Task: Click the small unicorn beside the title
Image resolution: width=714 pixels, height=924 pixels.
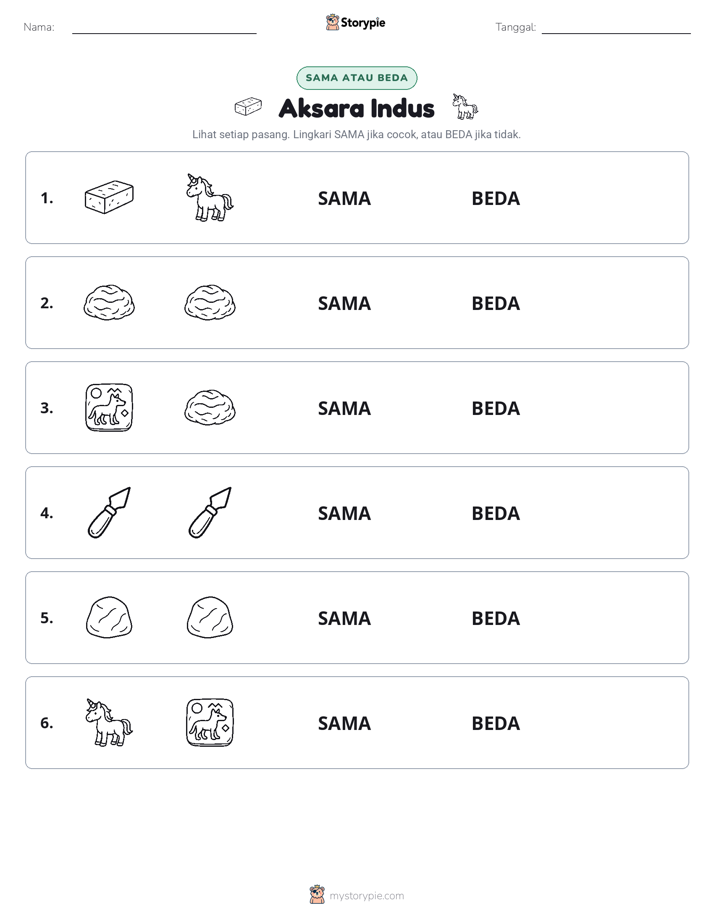Action: (465, 107)
